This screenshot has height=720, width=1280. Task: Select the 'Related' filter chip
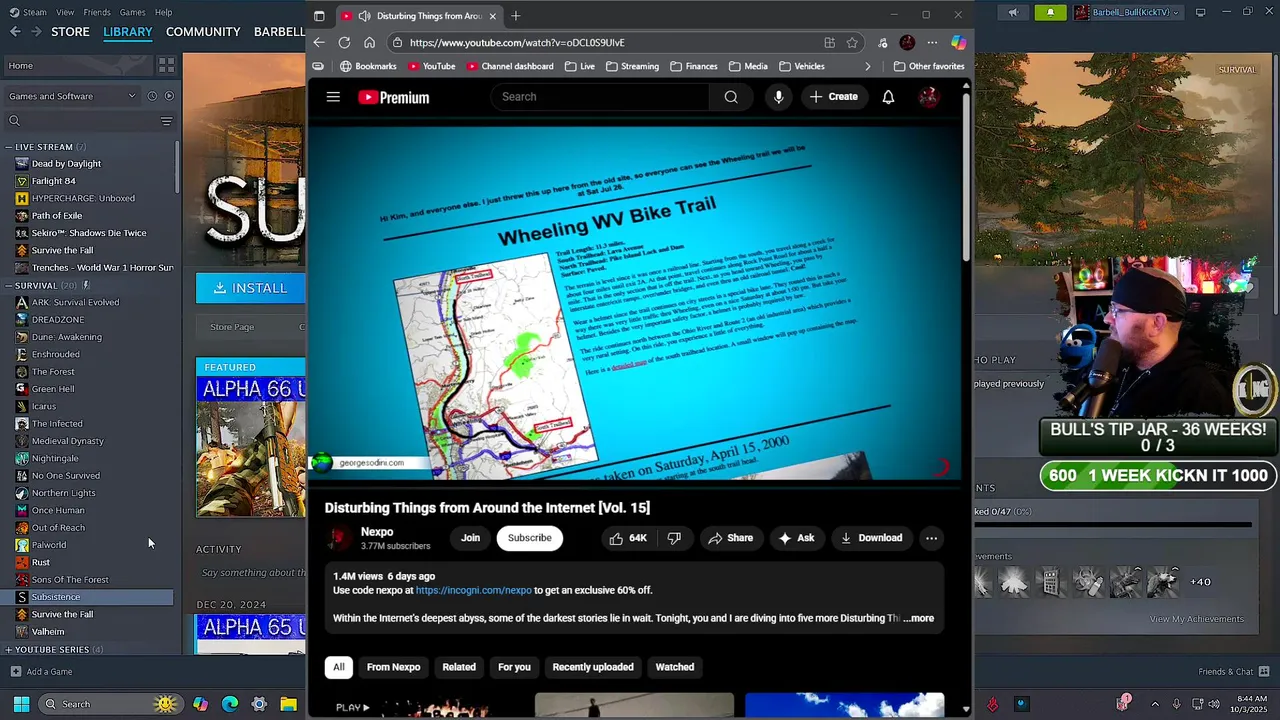pyautogui.click(x=459, y=667)
